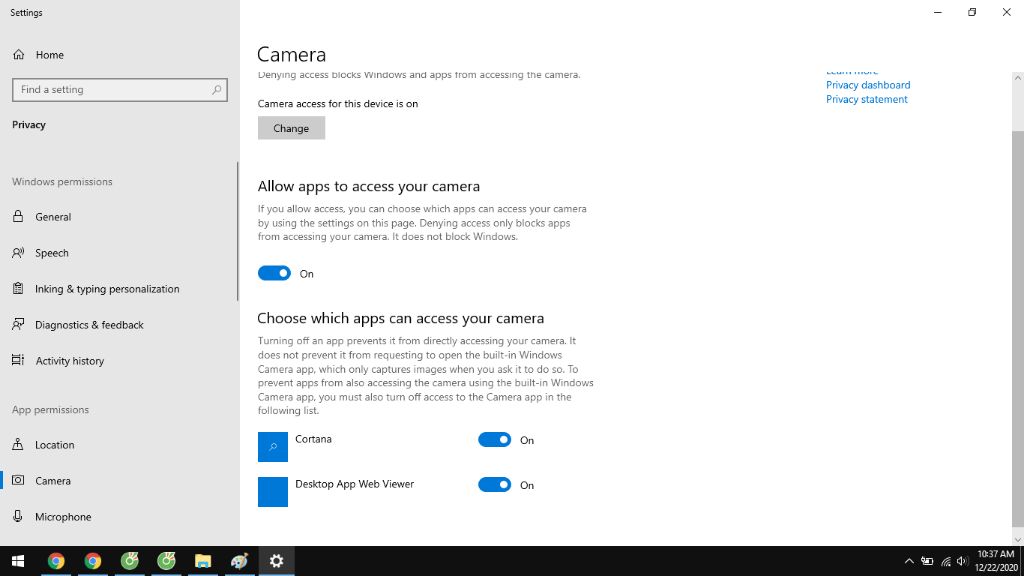Open General privacy settings lock icon
This screenshot has width=1024, height=576.
coord(18,216)
